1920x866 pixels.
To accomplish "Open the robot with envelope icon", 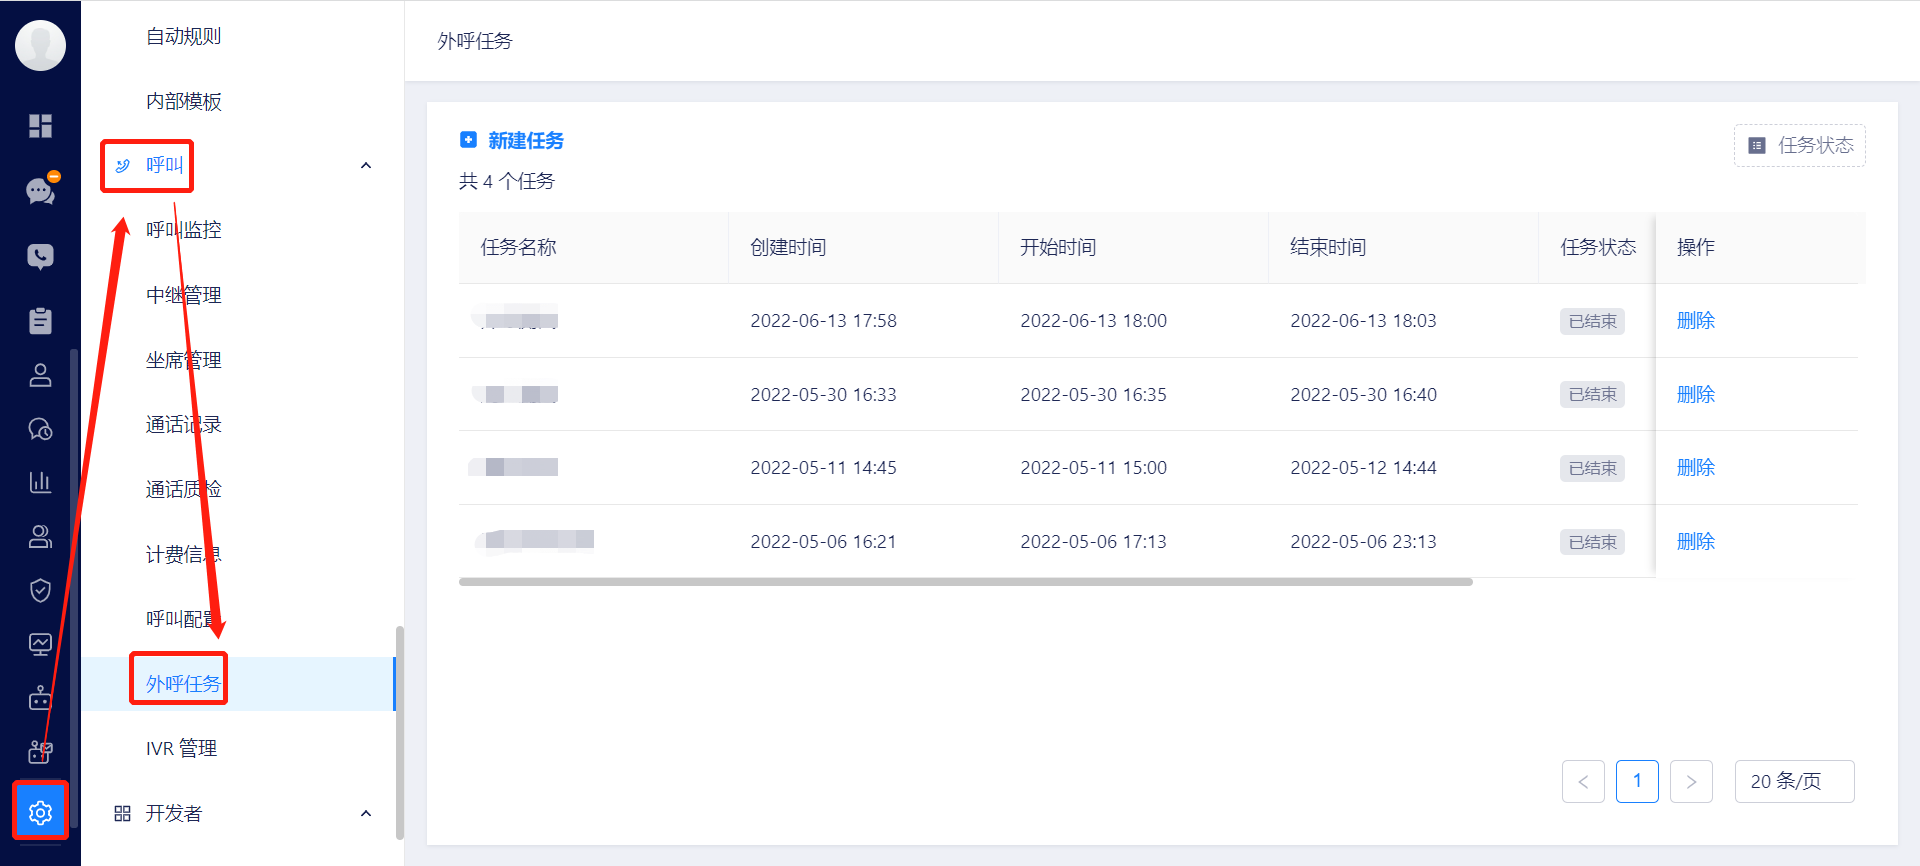I will point(40,751).
